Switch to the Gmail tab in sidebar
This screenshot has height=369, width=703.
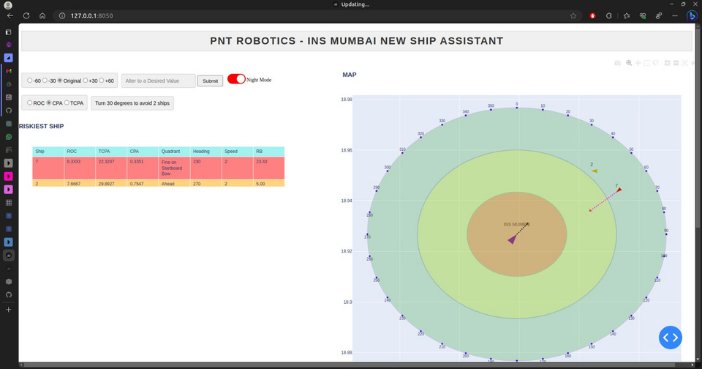(x=9, y=71)
